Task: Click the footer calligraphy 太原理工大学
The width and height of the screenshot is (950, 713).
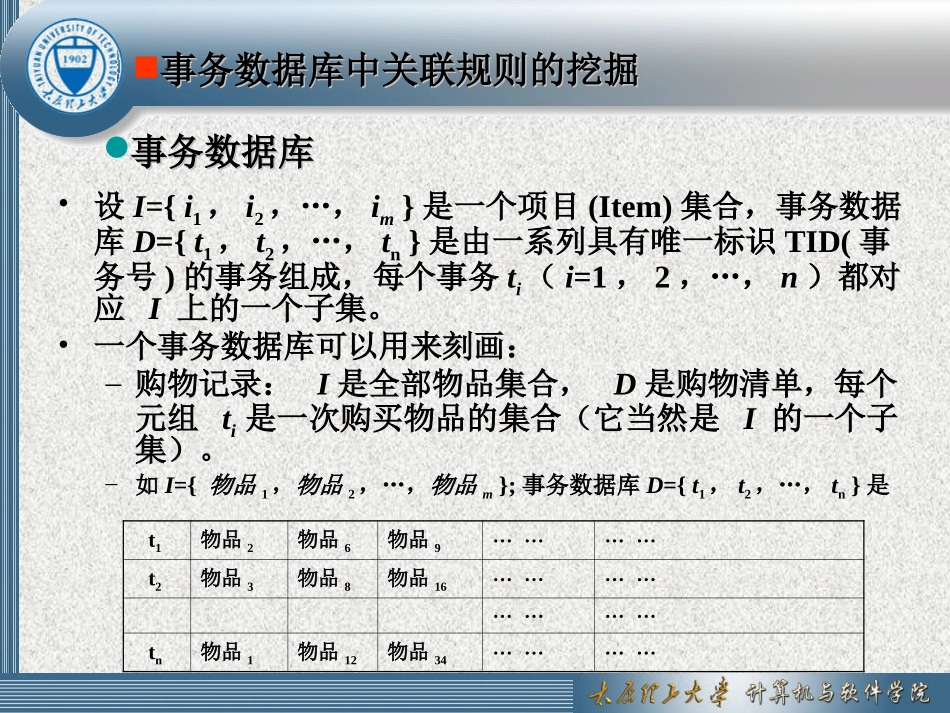Action: (659, 693)
